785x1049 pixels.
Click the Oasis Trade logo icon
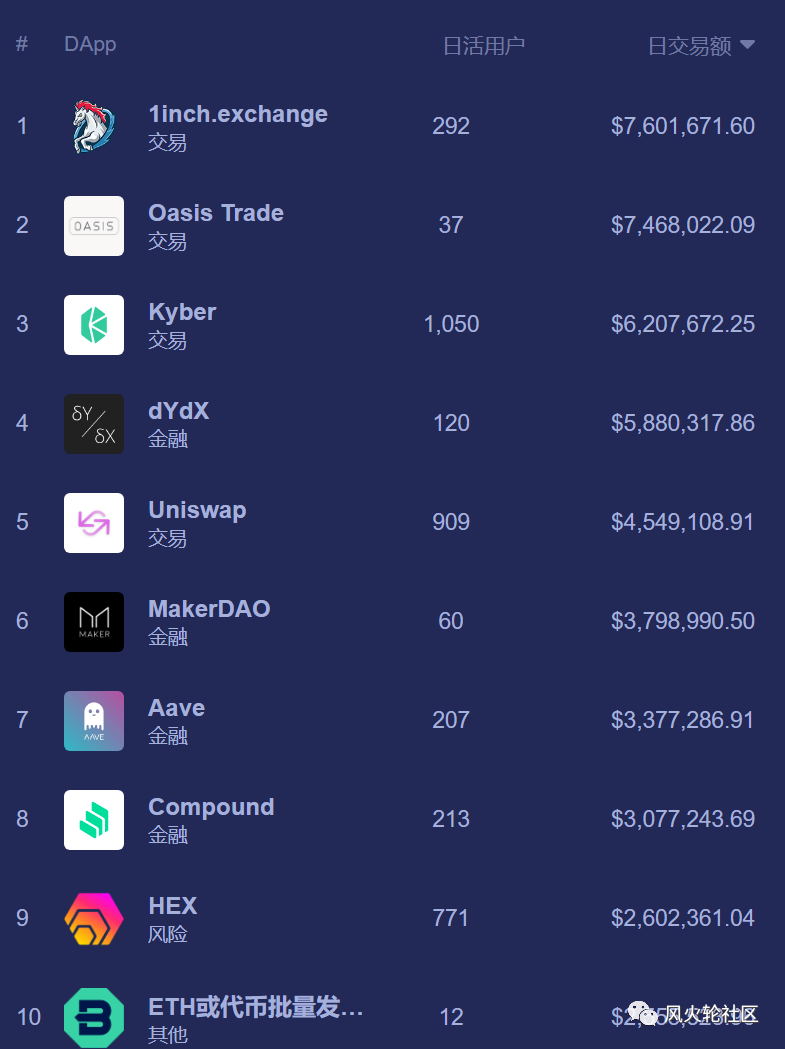(94, 226)
